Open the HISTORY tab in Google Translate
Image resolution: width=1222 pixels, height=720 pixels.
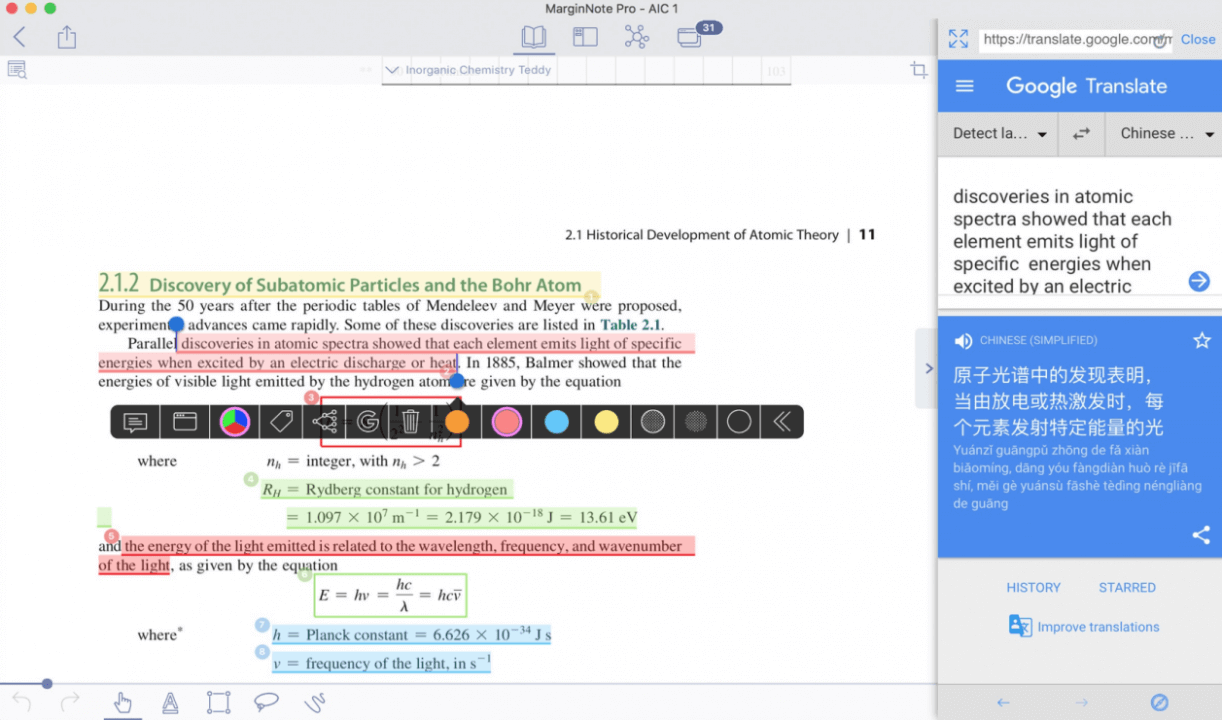pyautogui.click(x=1033, y=588)
